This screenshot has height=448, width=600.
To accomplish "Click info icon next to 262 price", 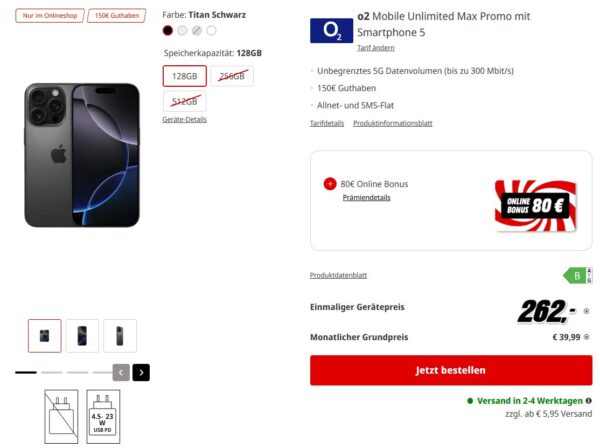I will [586, 311].
